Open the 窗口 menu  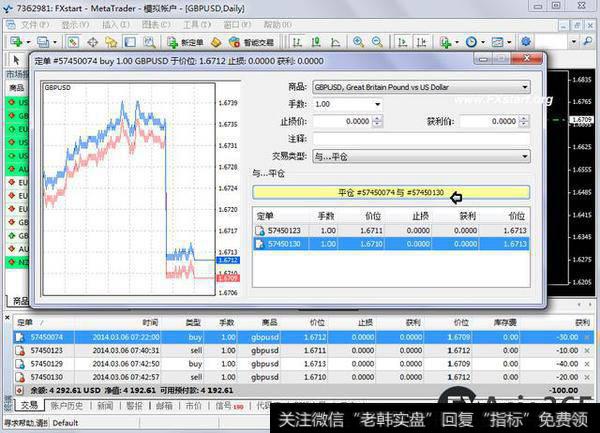[x=237, y=25]
